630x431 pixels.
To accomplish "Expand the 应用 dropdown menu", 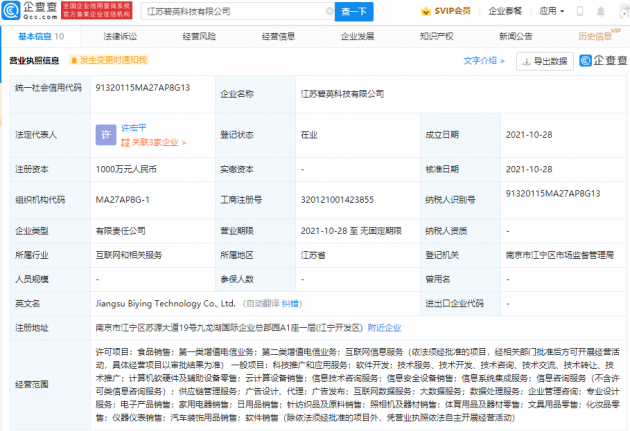I will click(551, 11).
